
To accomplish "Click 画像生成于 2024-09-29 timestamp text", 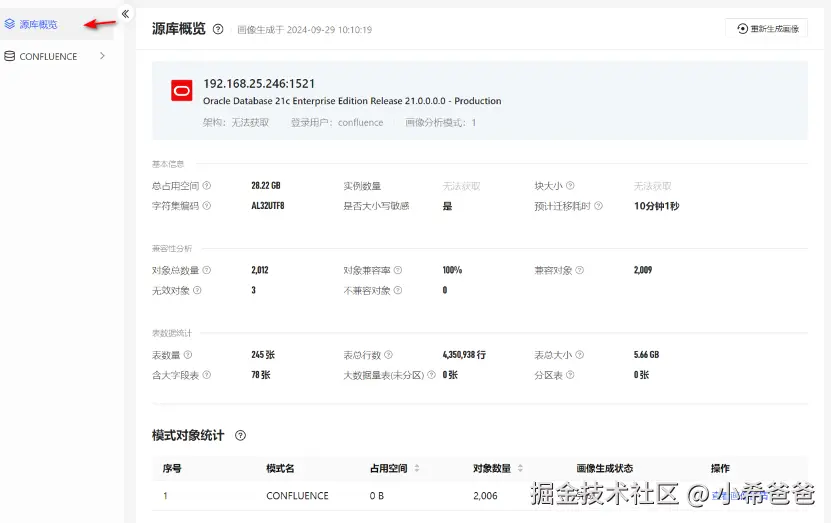I will pyautogui.click(x=304, y=30).
